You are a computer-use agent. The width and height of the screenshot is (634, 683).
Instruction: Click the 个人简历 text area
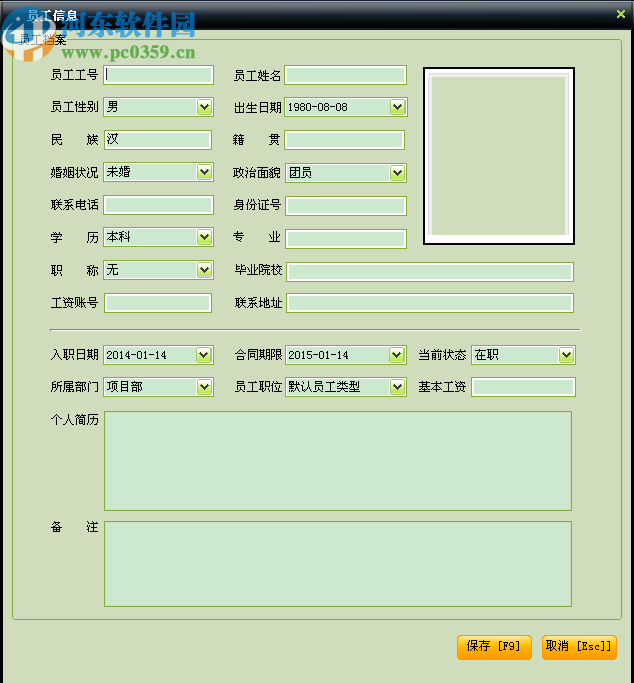(x=338, y=461)
